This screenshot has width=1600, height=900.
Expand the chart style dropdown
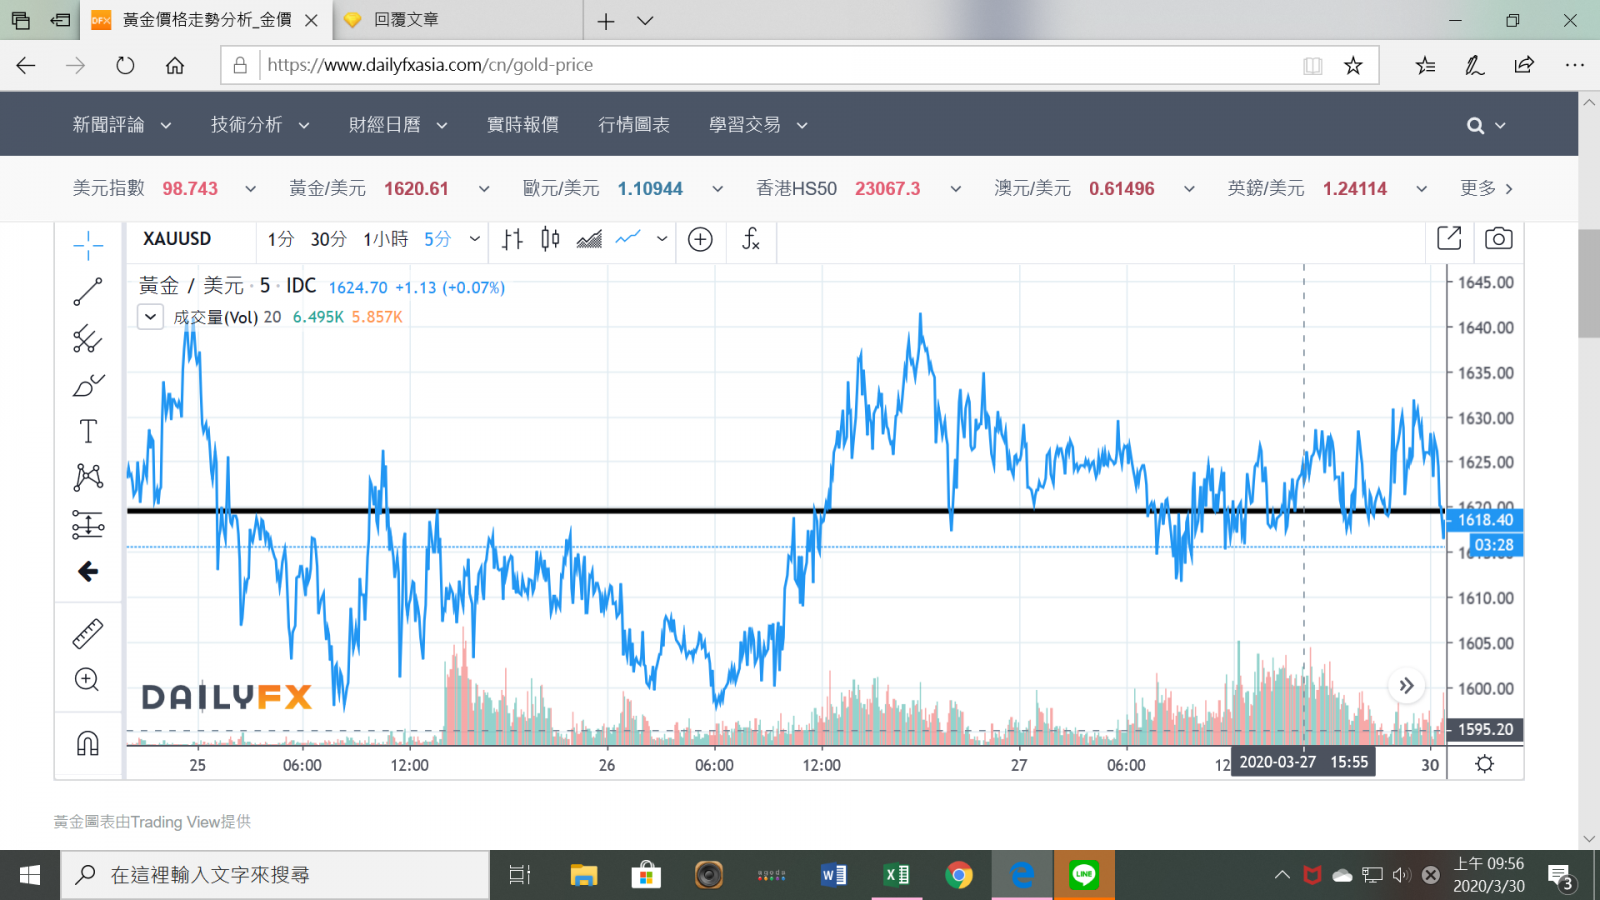pos(662,239)
